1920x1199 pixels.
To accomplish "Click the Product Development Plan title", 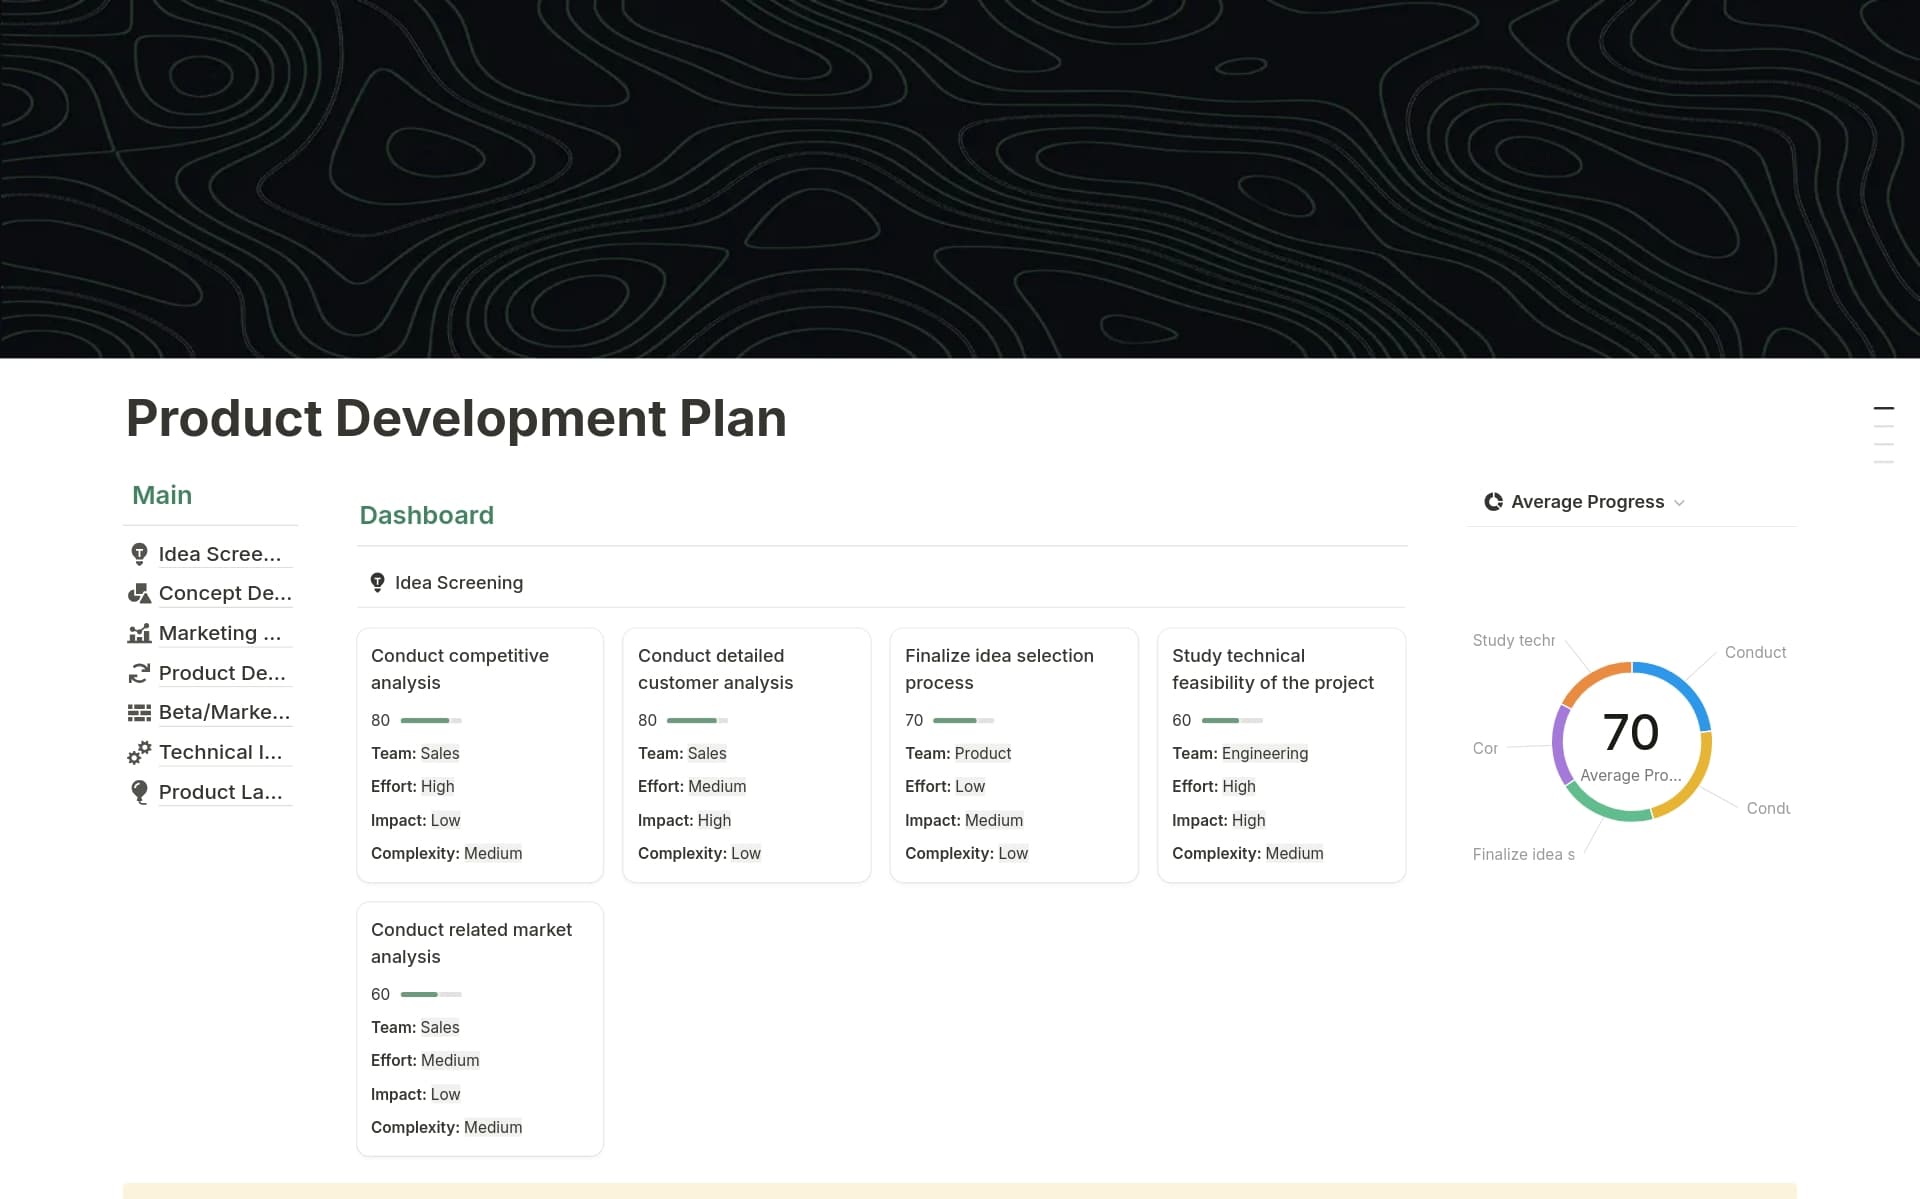I will pos(456,418).
